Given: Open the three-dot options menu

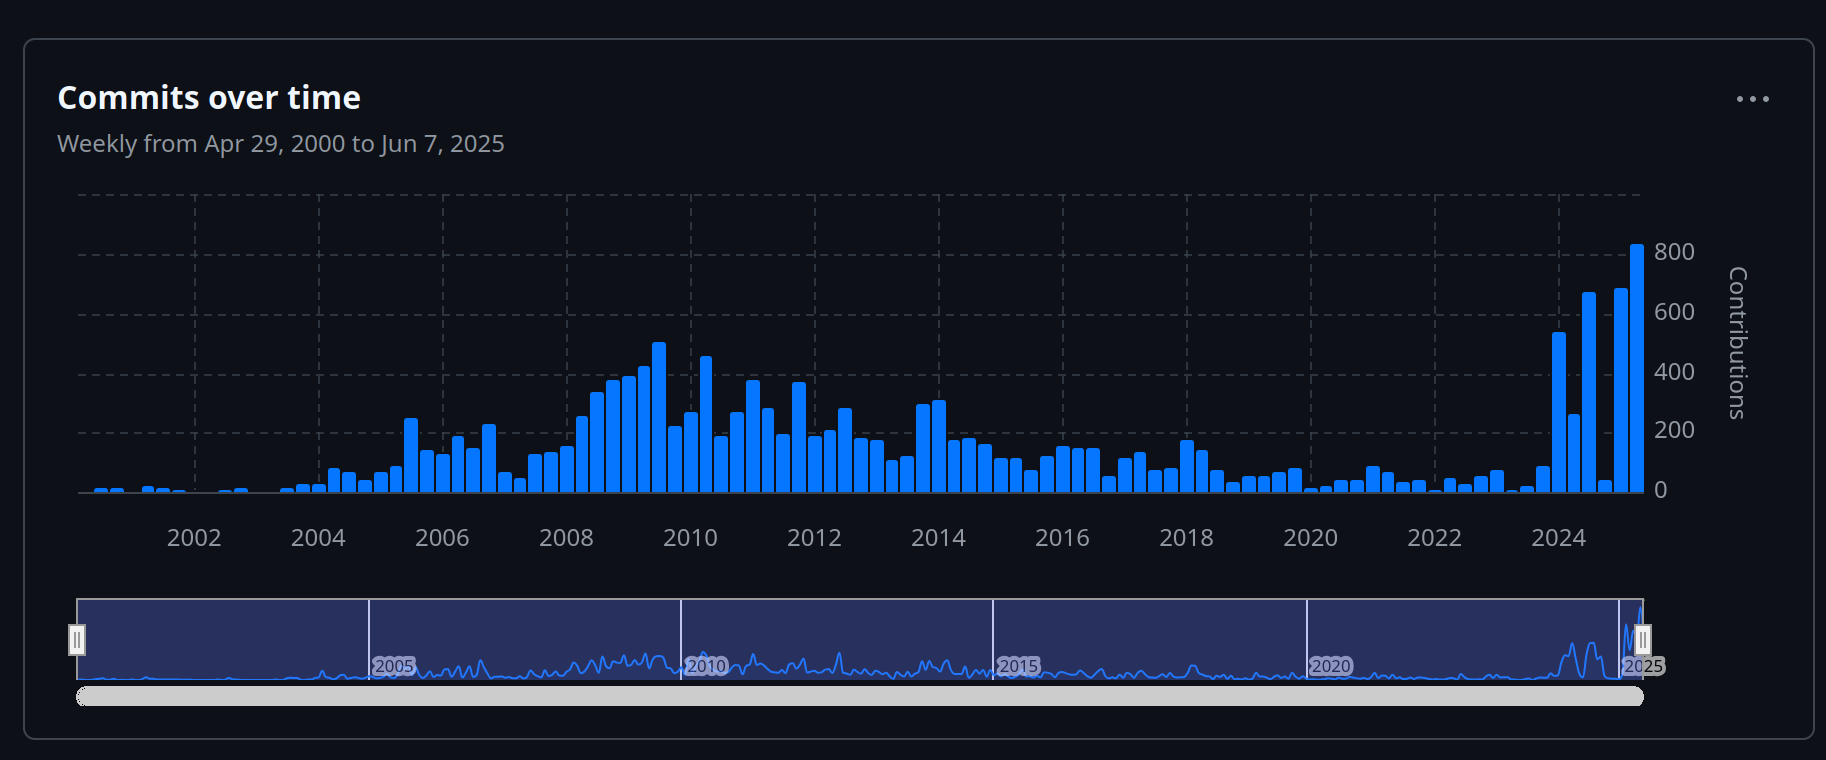Looking at the screenshot, I should (x=1752, y=99).
